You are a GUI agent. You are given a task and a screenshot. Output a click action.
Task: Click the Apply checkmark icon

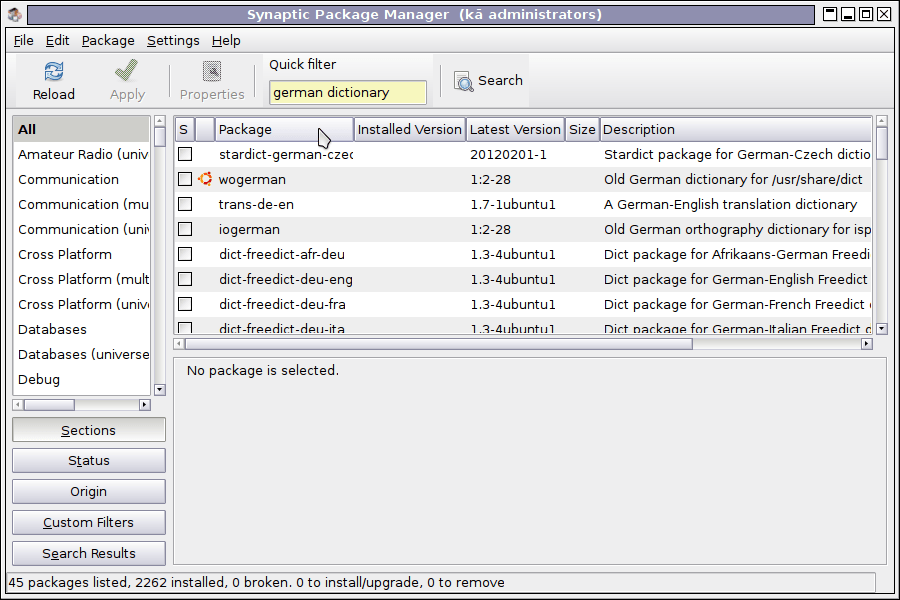coord(127,71)
